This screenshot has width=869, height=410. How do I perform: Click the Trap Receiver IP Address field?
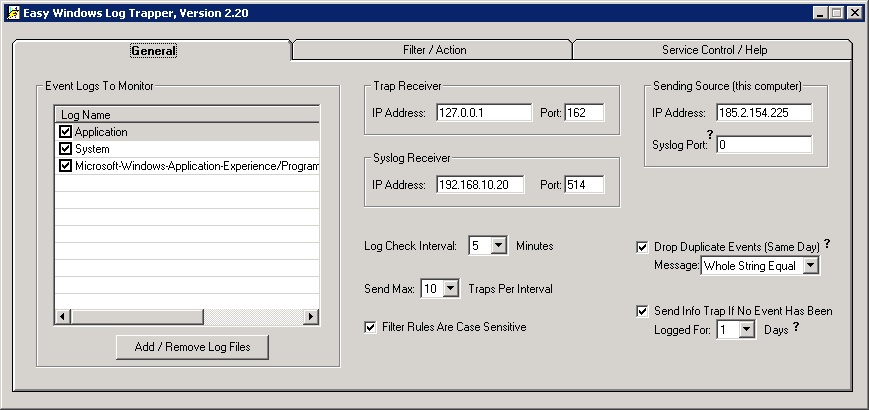coord(484,112)
